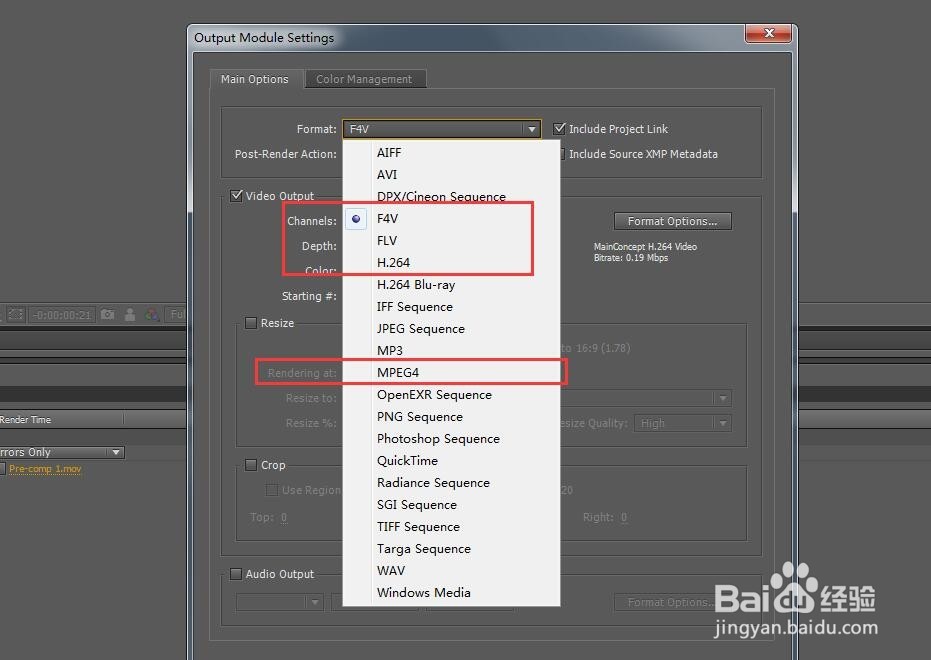Screen dimensions: 931x660
Task: Toggle Include Source XMP Metadata checkbox
Action: (562, 154)
